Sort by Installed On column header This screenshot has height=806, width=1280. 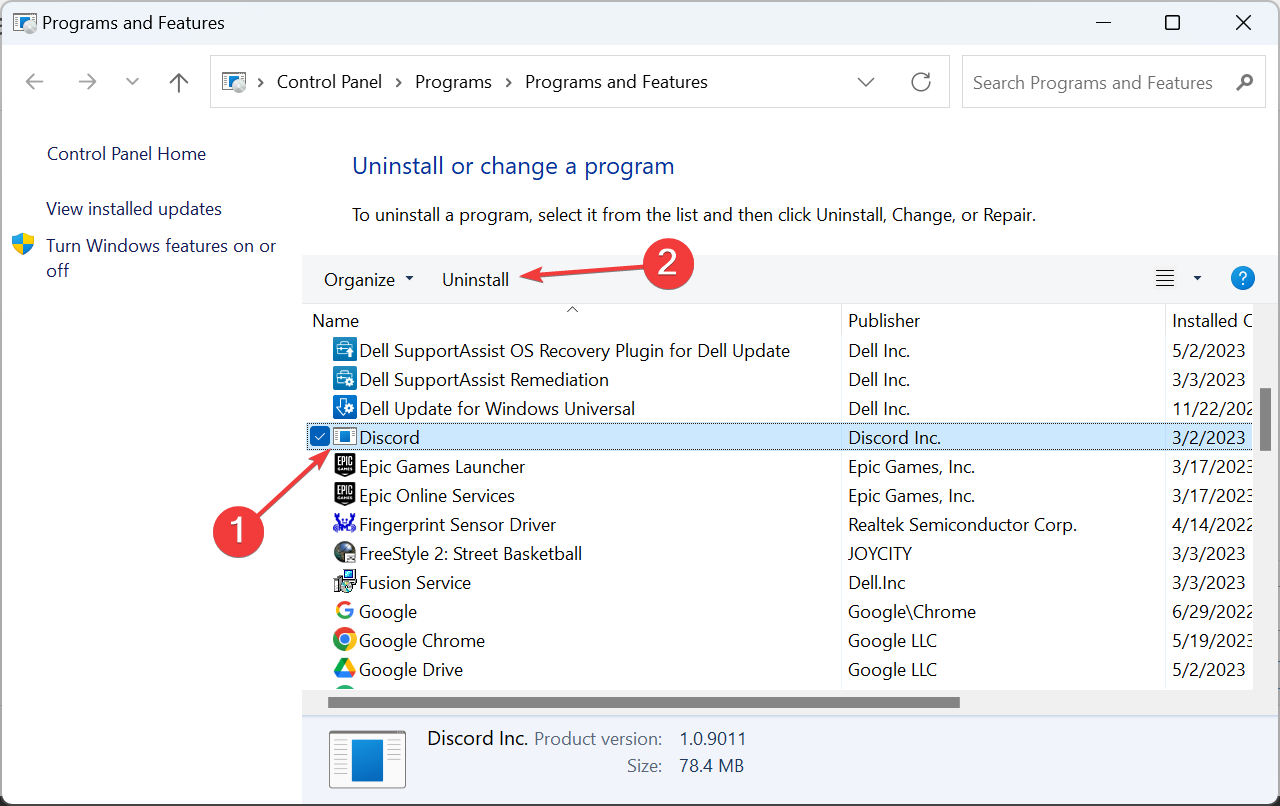(x=1212, y=320)
